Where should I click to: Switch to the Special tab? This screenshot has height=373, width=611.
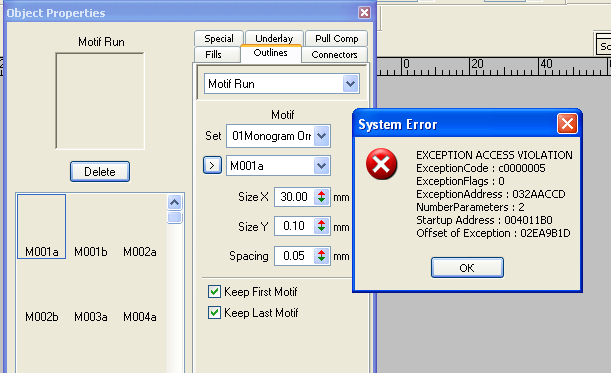pyautogui.click(x=219, y=39)
